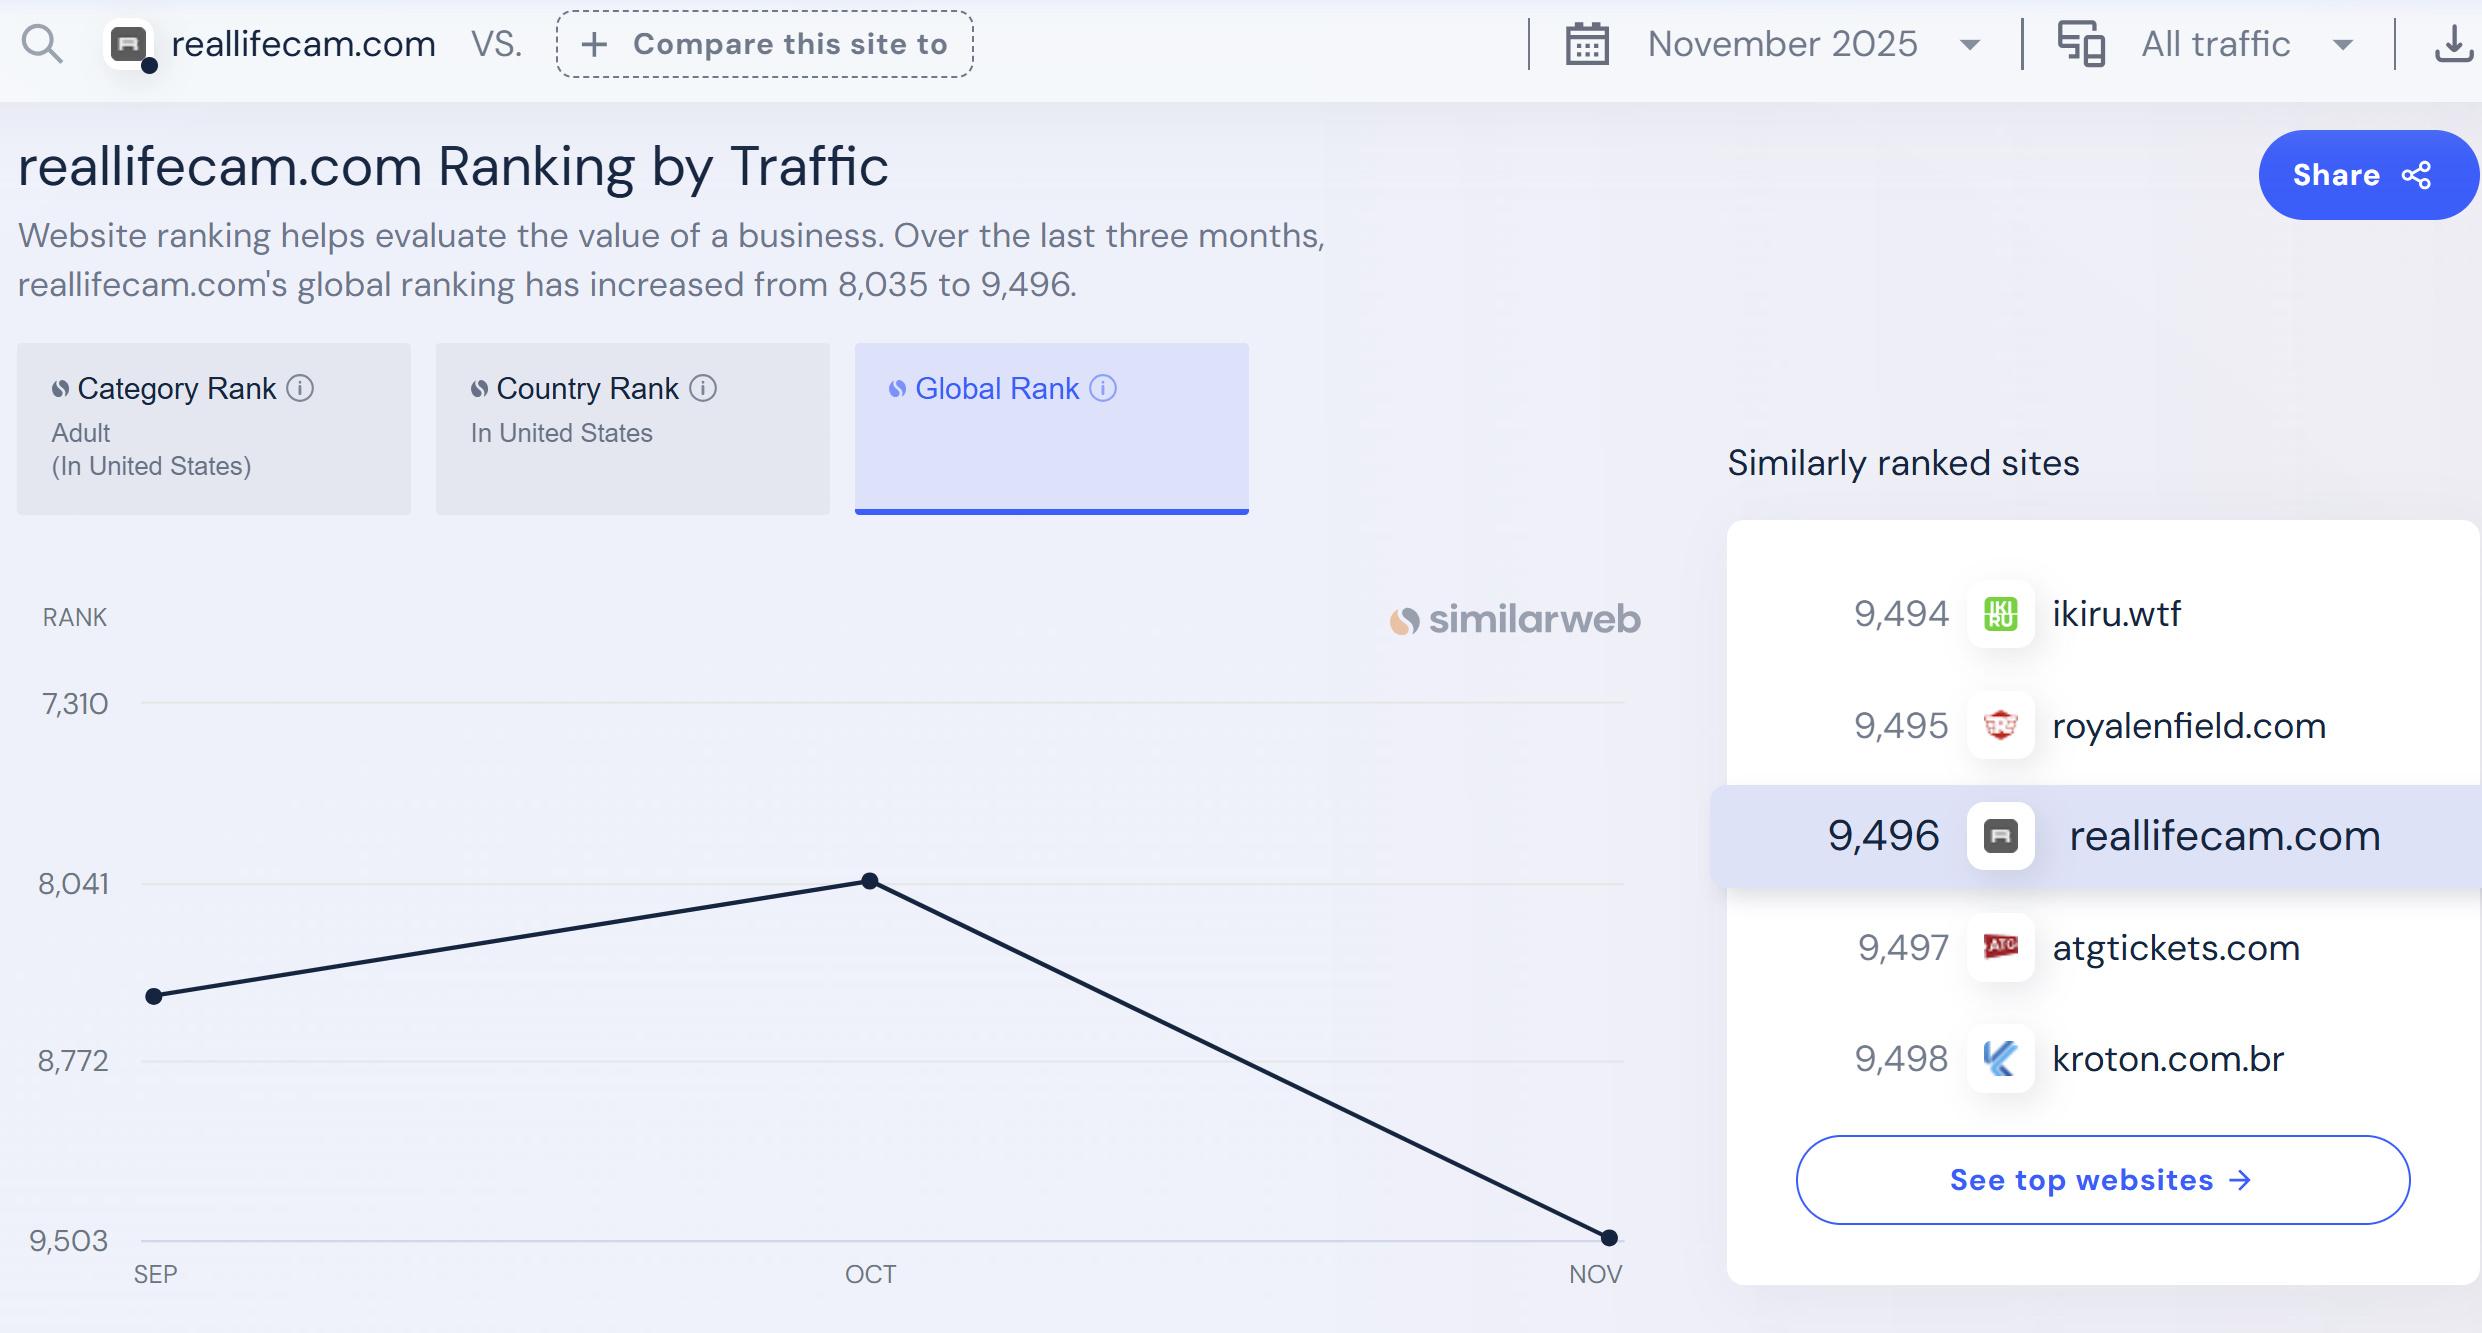Click the calendar icon beside November 2025
2482x1333 pixels.
point(1587,44)
